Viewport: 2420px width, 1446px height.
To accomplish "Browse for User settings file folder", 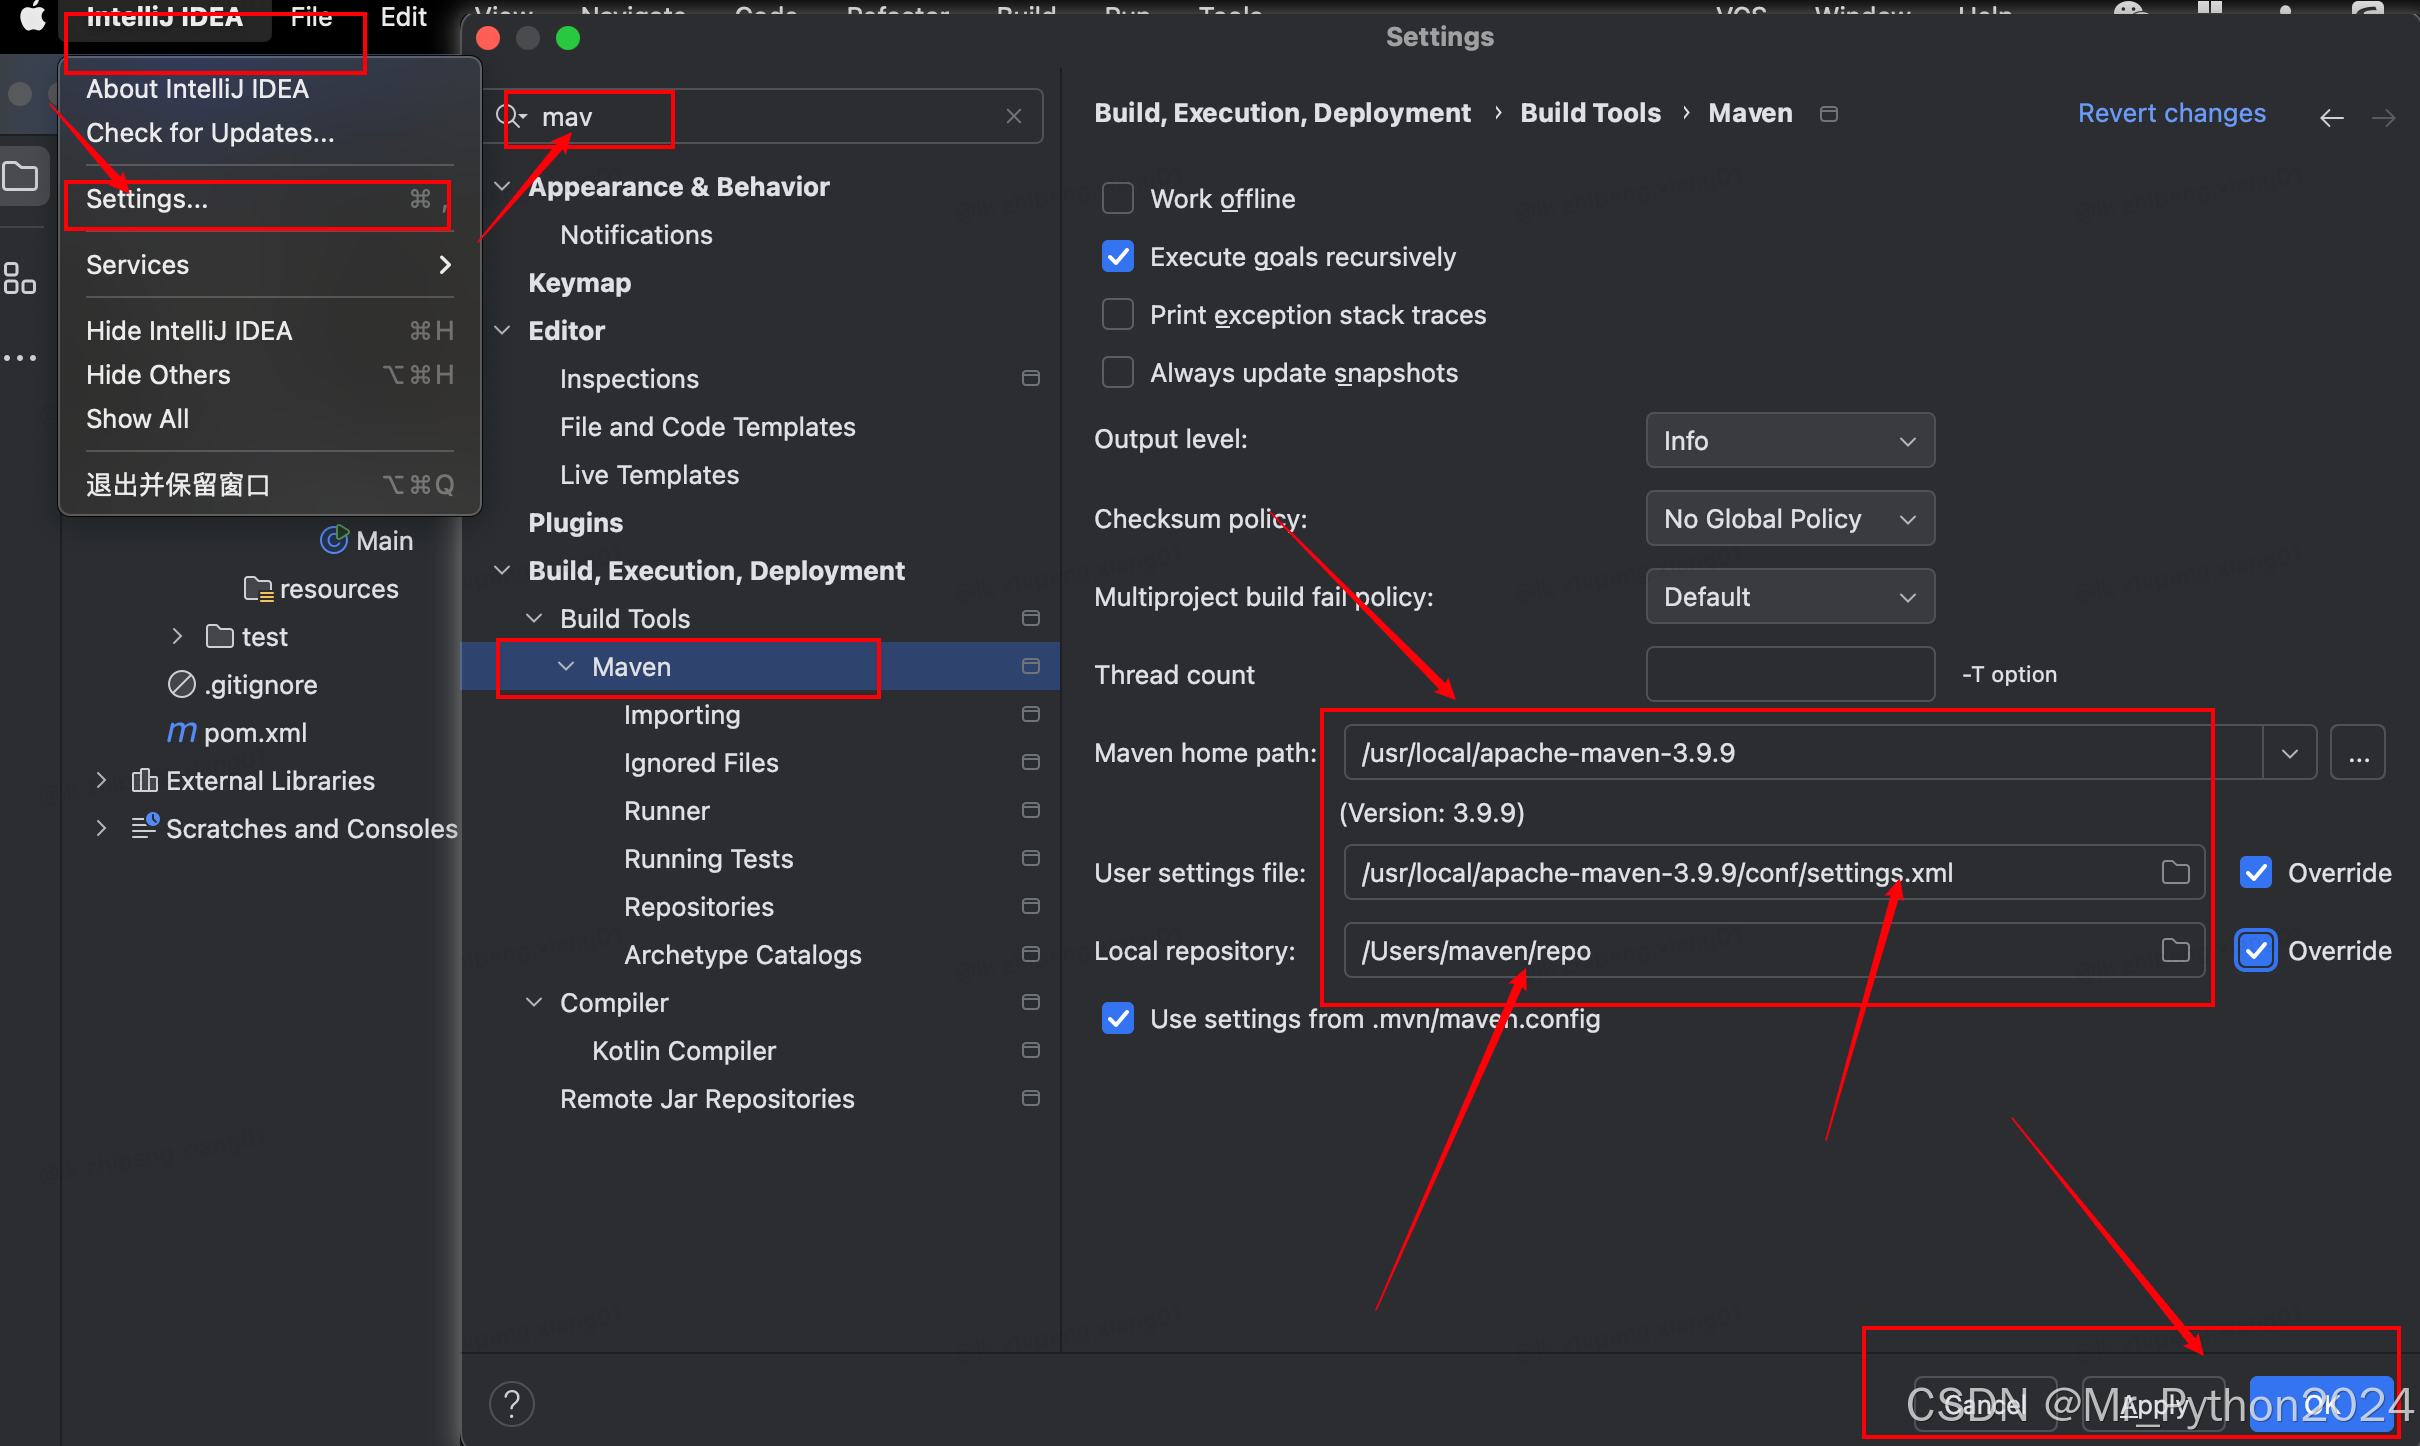I will click(2175, 872).
